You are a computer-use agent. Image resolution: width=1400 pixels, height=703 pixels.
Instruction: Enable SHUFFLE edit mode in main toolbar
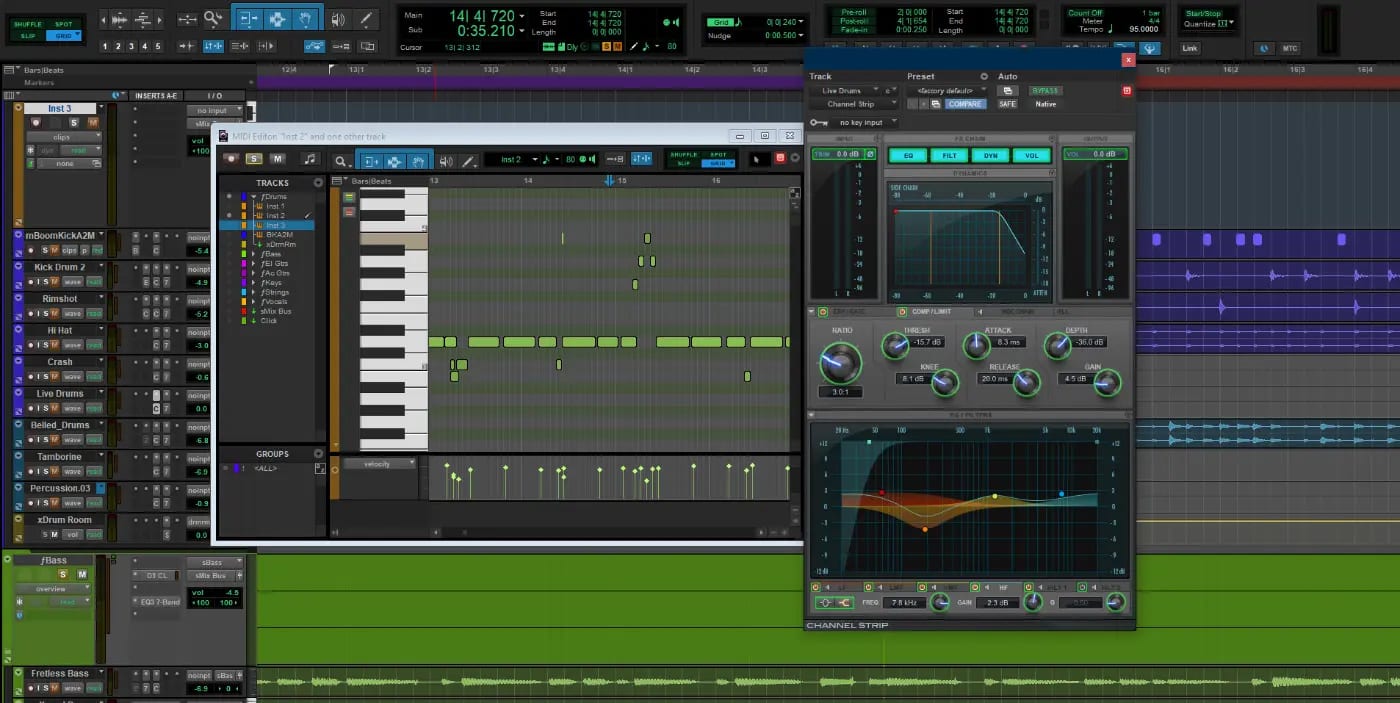[x=28, y=24]
